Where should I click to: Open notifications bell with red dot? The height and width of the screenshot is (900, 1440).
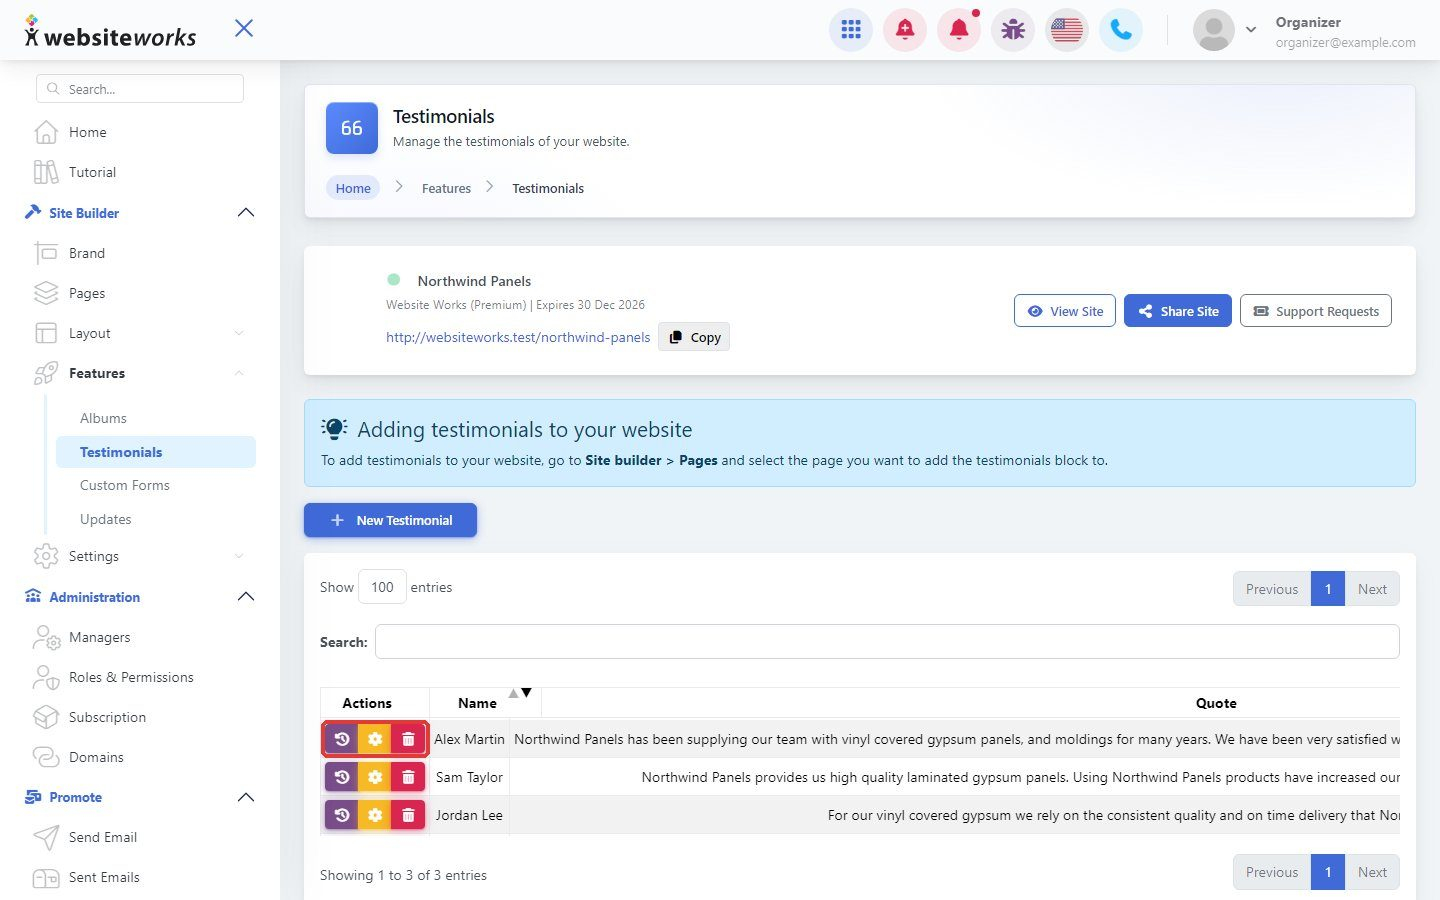[x=959, y=30]
